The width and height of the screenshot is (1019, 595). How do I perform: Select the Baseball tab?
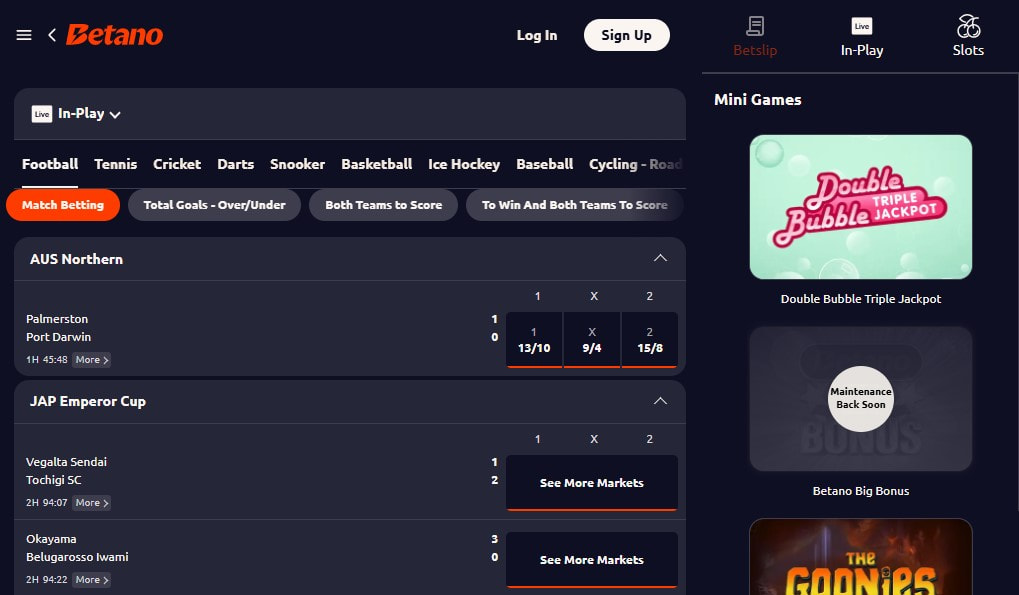point(545,164)
